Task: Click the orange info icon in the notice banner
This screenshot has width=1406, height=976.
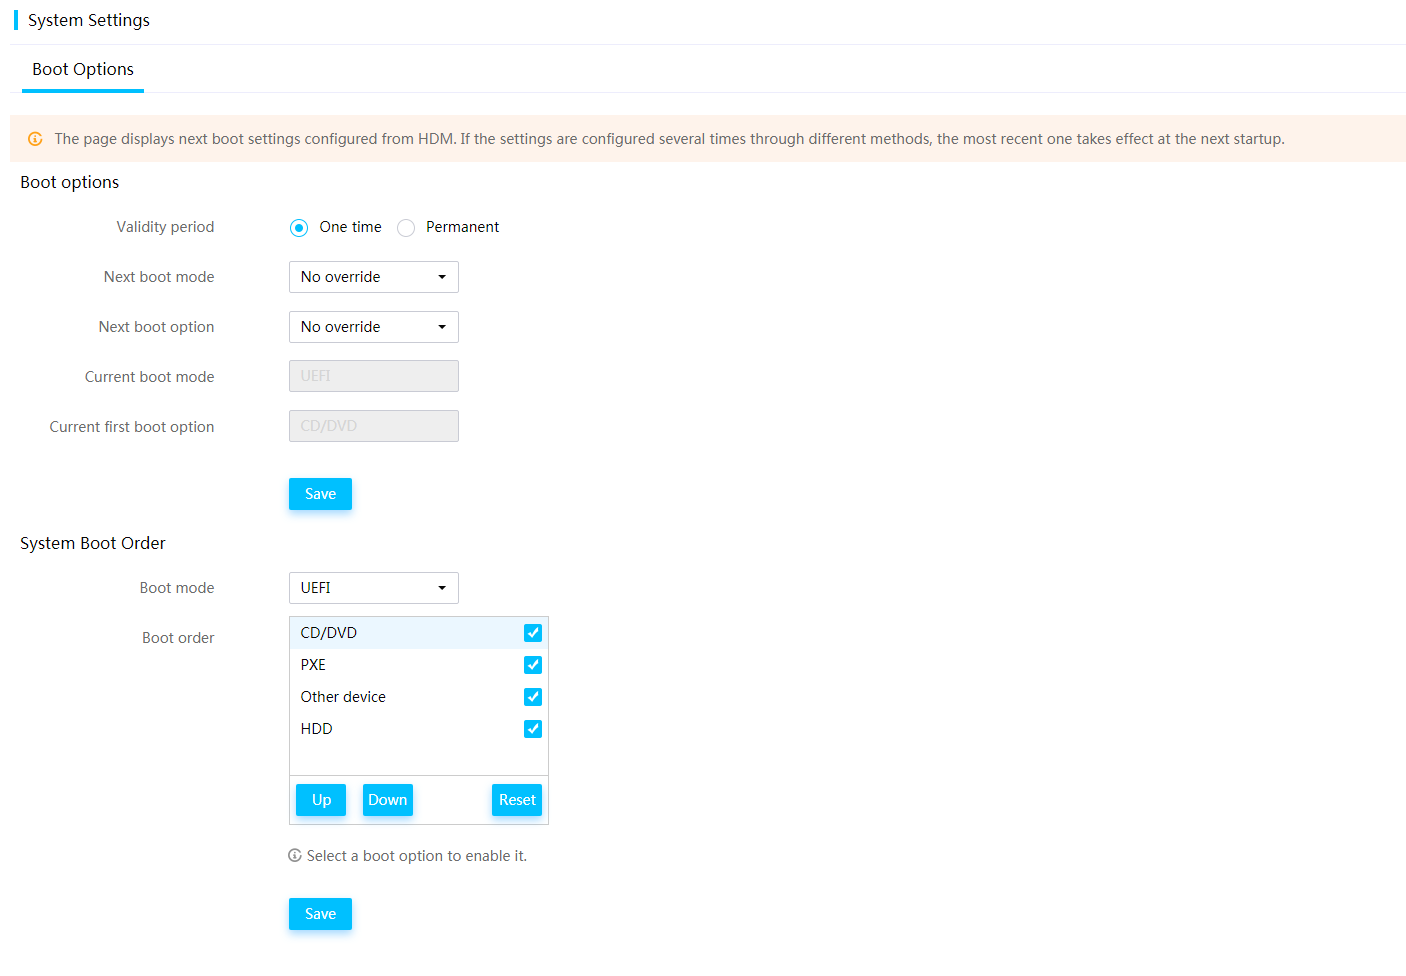Action: coord(35,139)
